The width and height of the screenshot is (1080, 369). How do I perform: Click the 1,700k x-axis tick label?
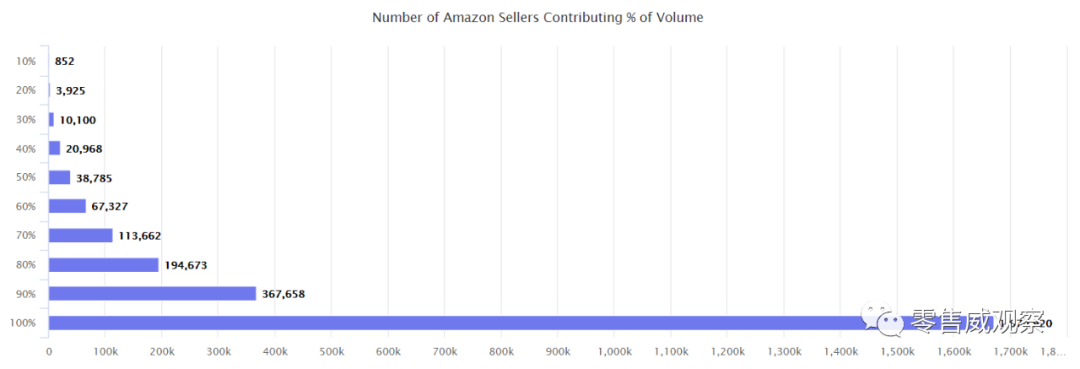click(1010, 352)
